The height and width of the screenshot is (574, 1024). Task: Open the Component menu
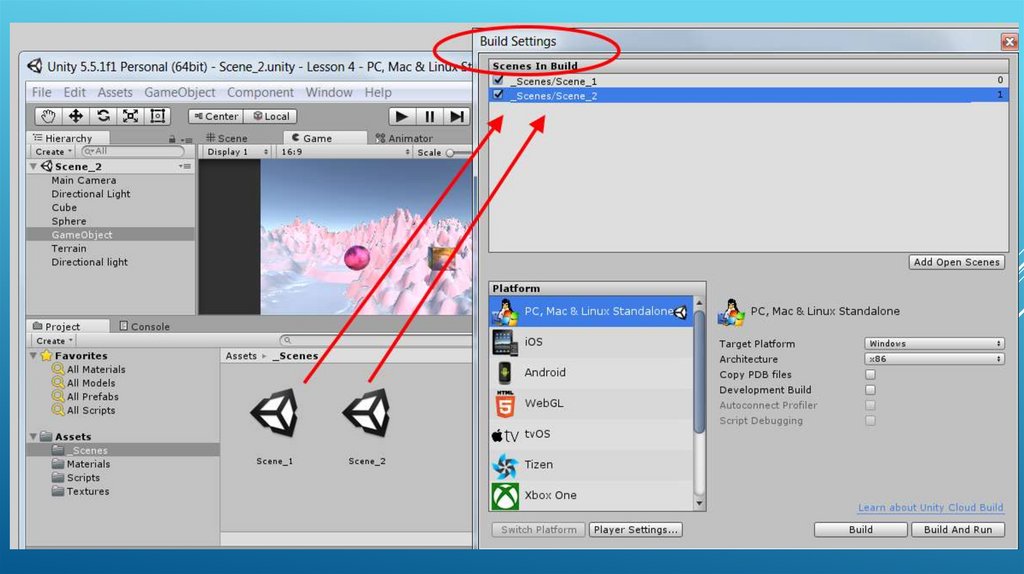click(x=260, y=92)
